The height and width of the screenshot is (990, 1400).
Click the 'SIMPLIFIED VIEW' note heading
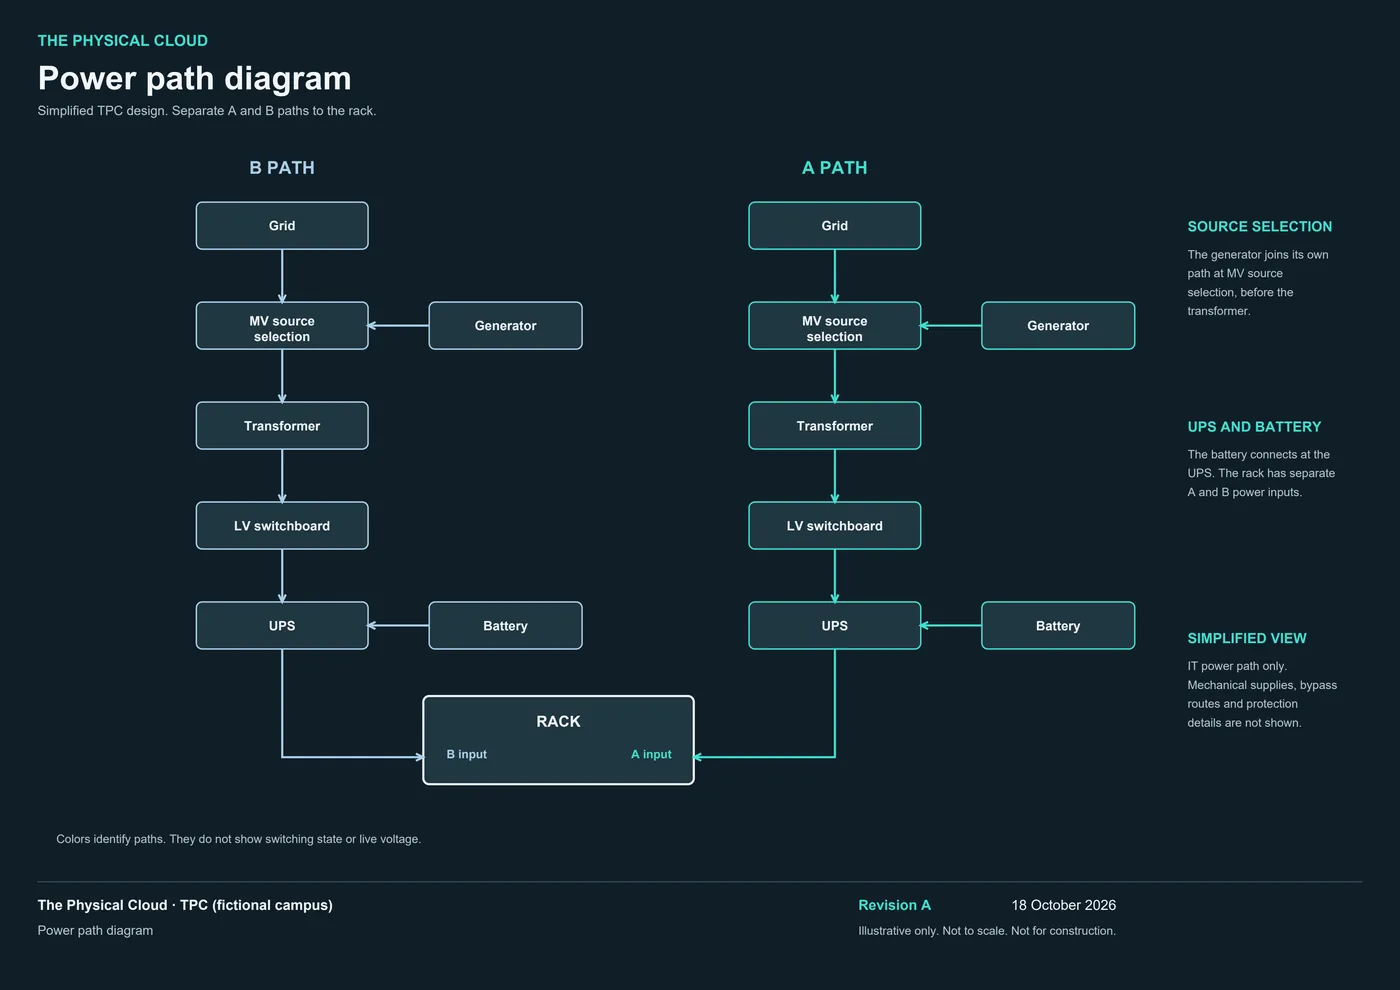click(1247, 638)
